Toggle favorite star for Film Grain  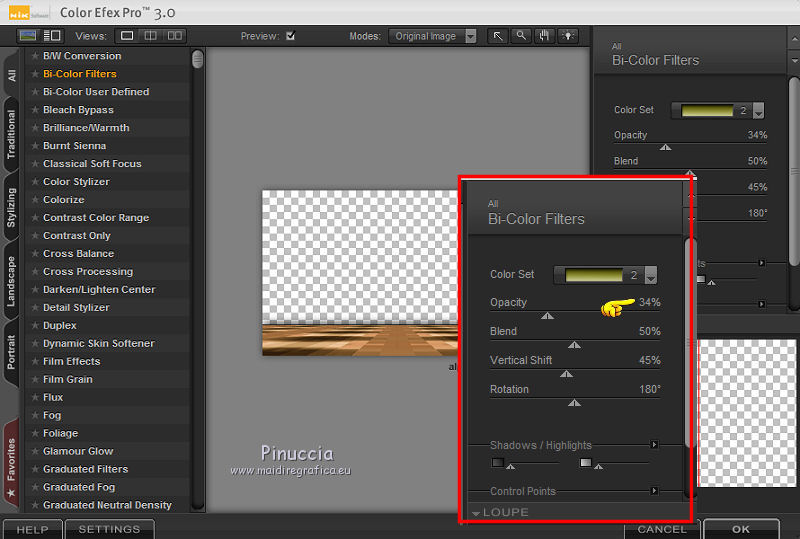35,379
